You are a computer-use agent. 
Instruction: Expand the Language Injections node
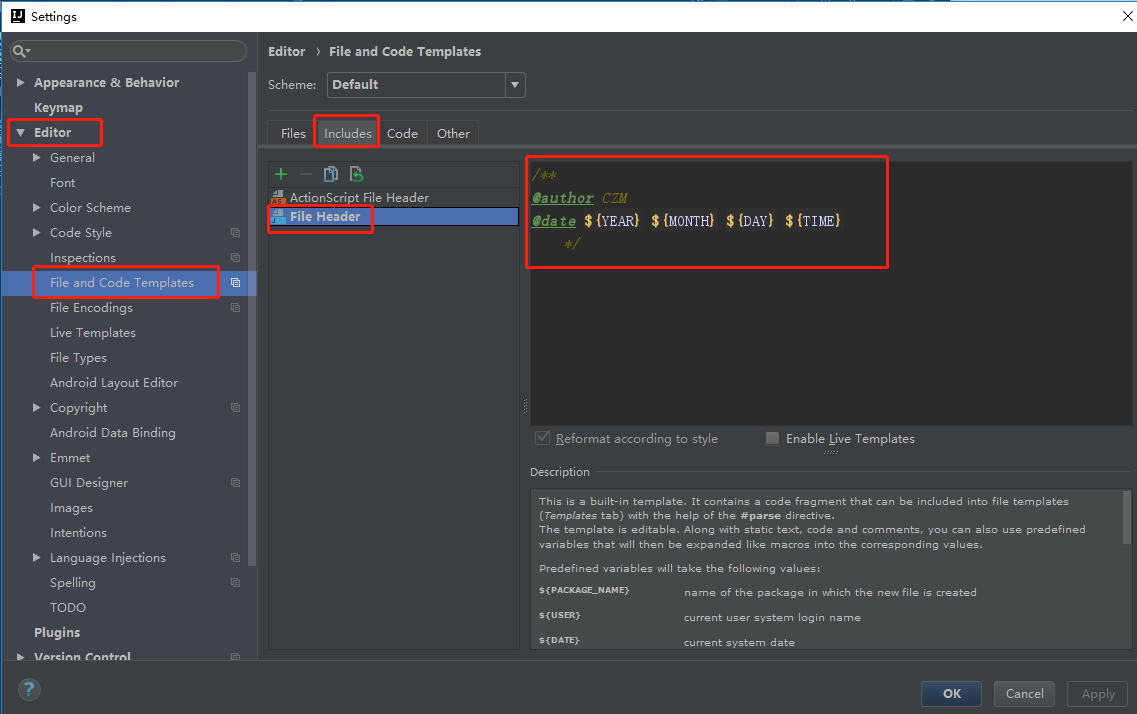click(x=36, y=557)
